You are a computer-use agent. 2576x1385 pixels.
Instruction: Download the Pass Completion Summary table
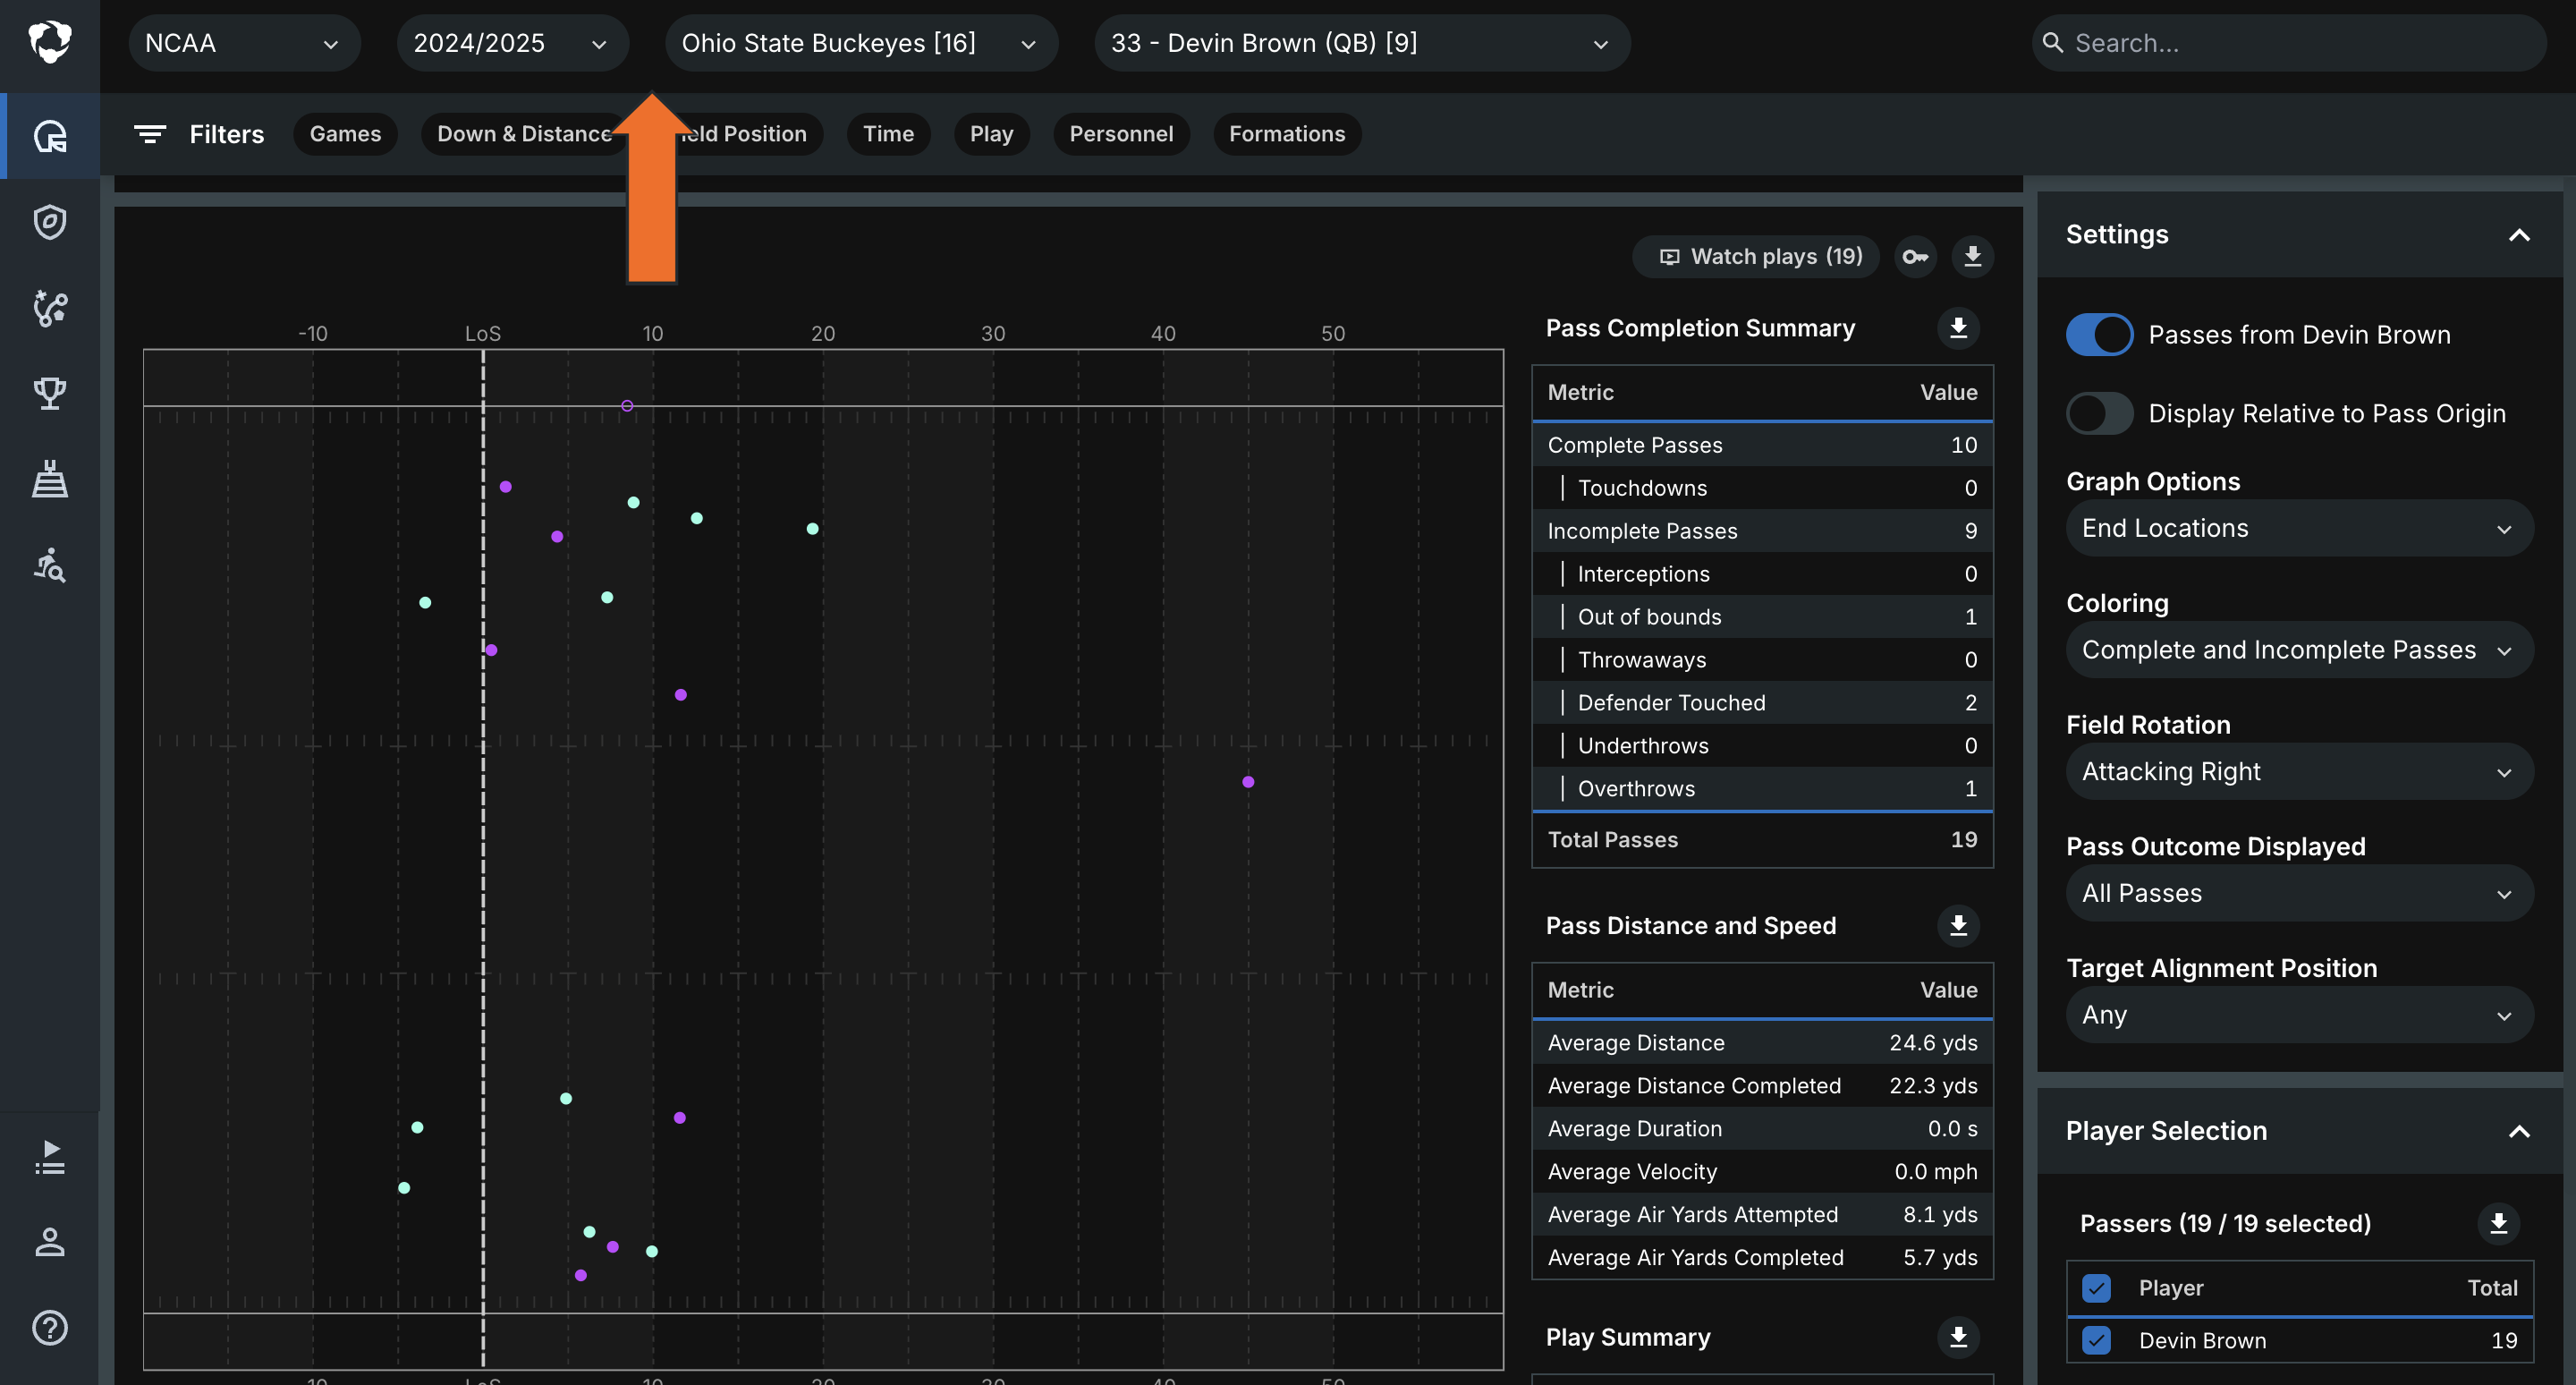point(1958,328)
